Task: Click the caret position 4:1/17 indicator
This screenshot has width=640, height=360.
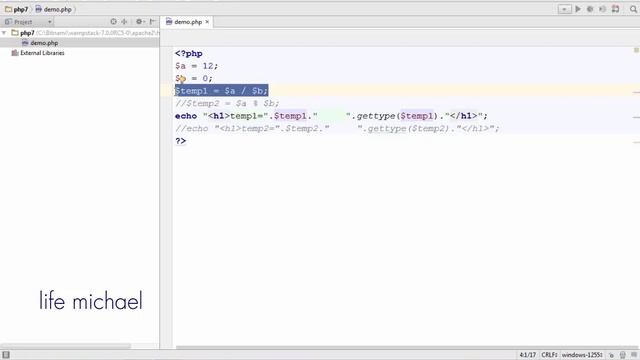Action: 527,355
